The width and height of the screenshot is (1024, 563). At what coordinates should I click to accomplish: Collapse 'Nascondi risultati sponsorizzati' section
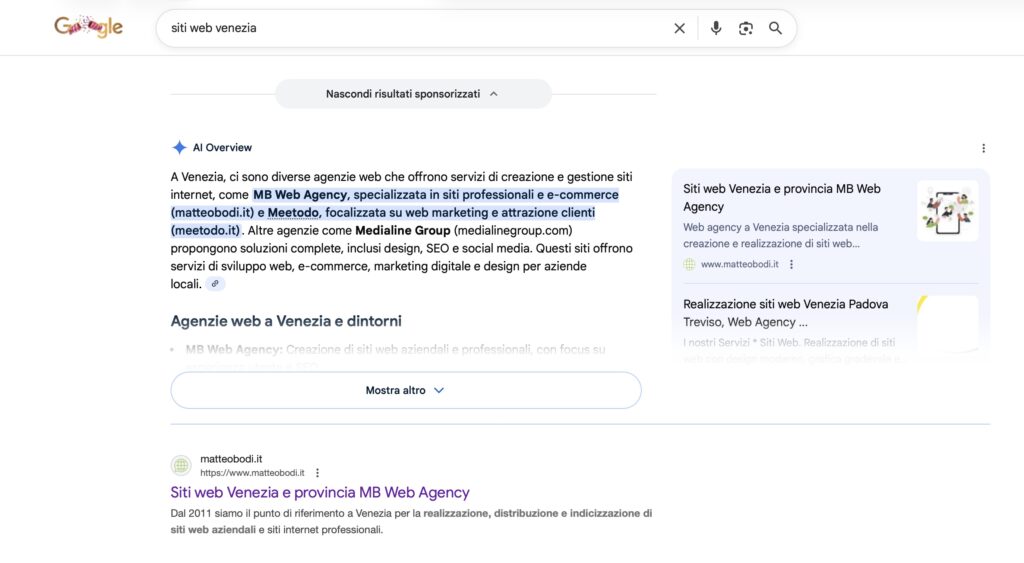pyautogui.click(x=413, y=94)
